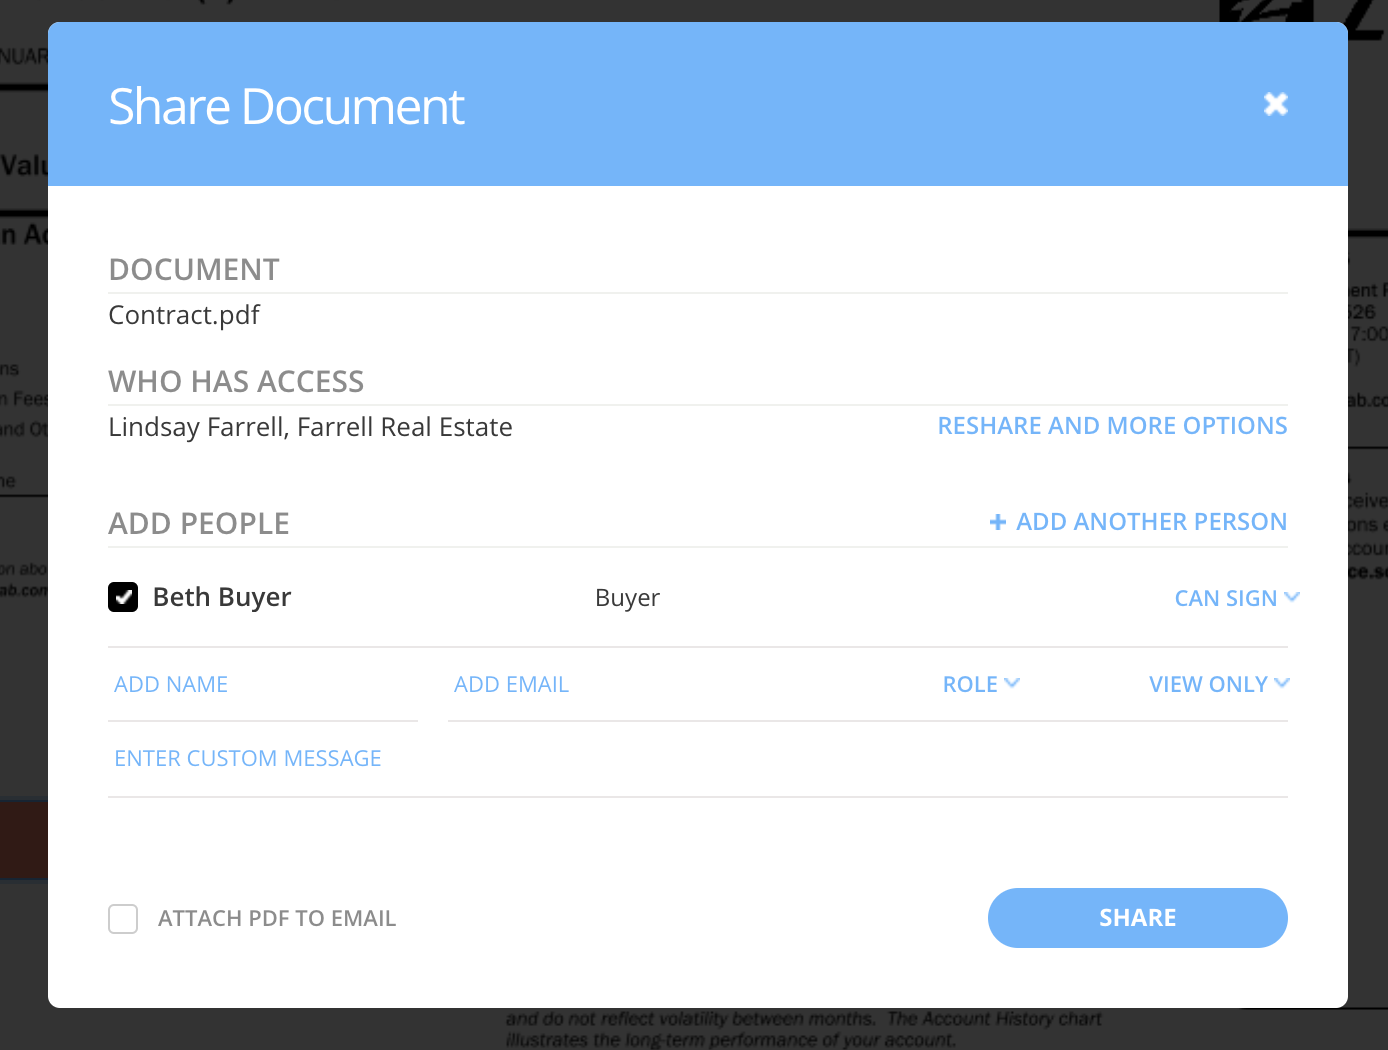Click the Share button
This screenshot has height=1050, width=1388.
[x=1137, y=917]
